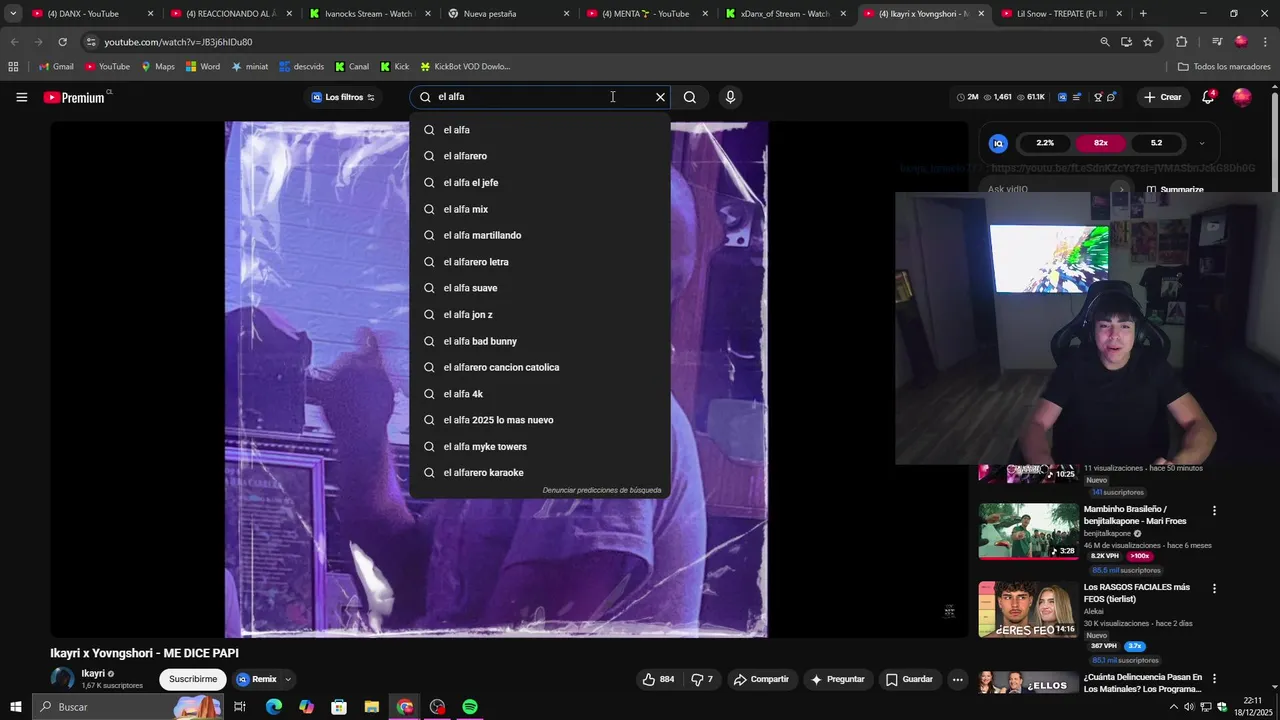Click the Preguntar button
Screen dimensions: 1280x720
pyautogui.click(x=837, y=679)
